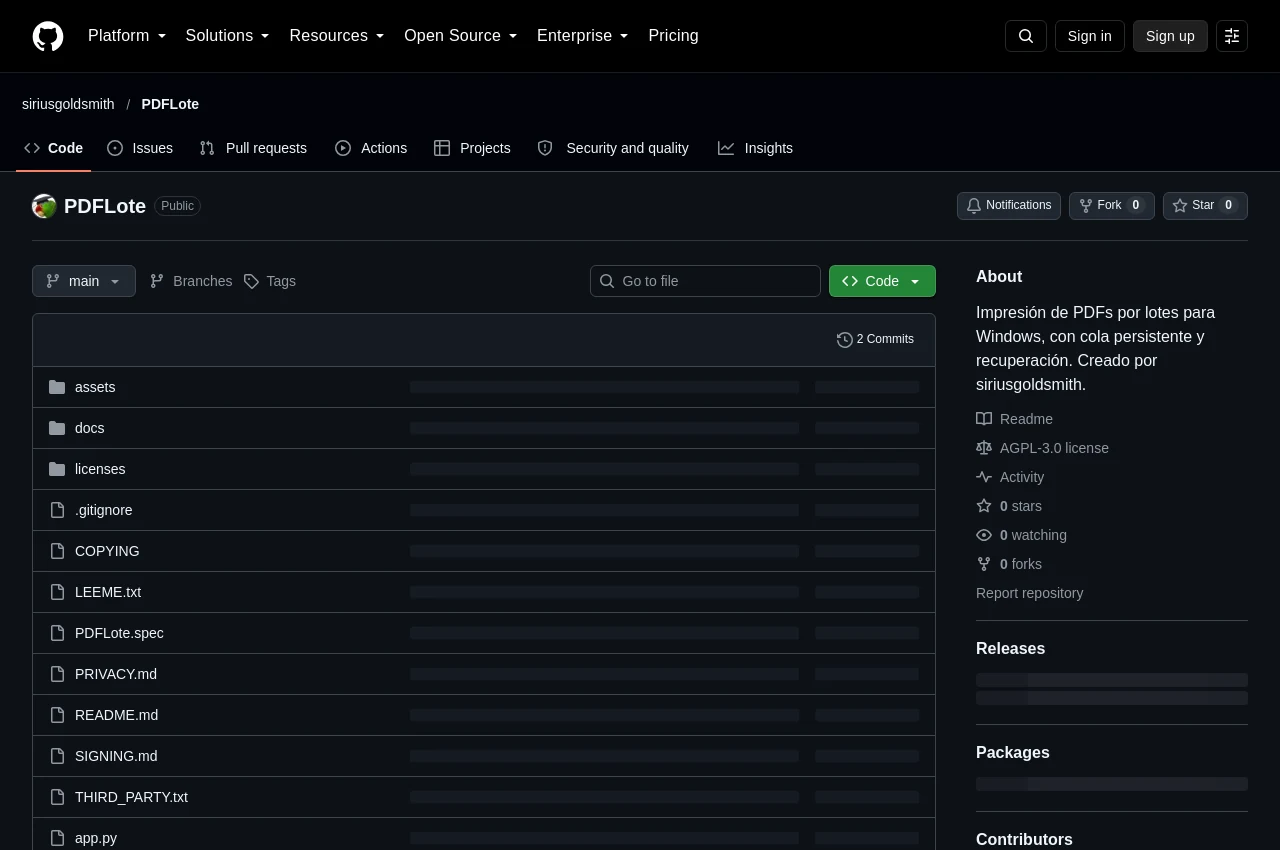The height and width of the screenshot is (850, 1280).
Task: Click the GitHub logo icon
Action: tap(48, 36)
